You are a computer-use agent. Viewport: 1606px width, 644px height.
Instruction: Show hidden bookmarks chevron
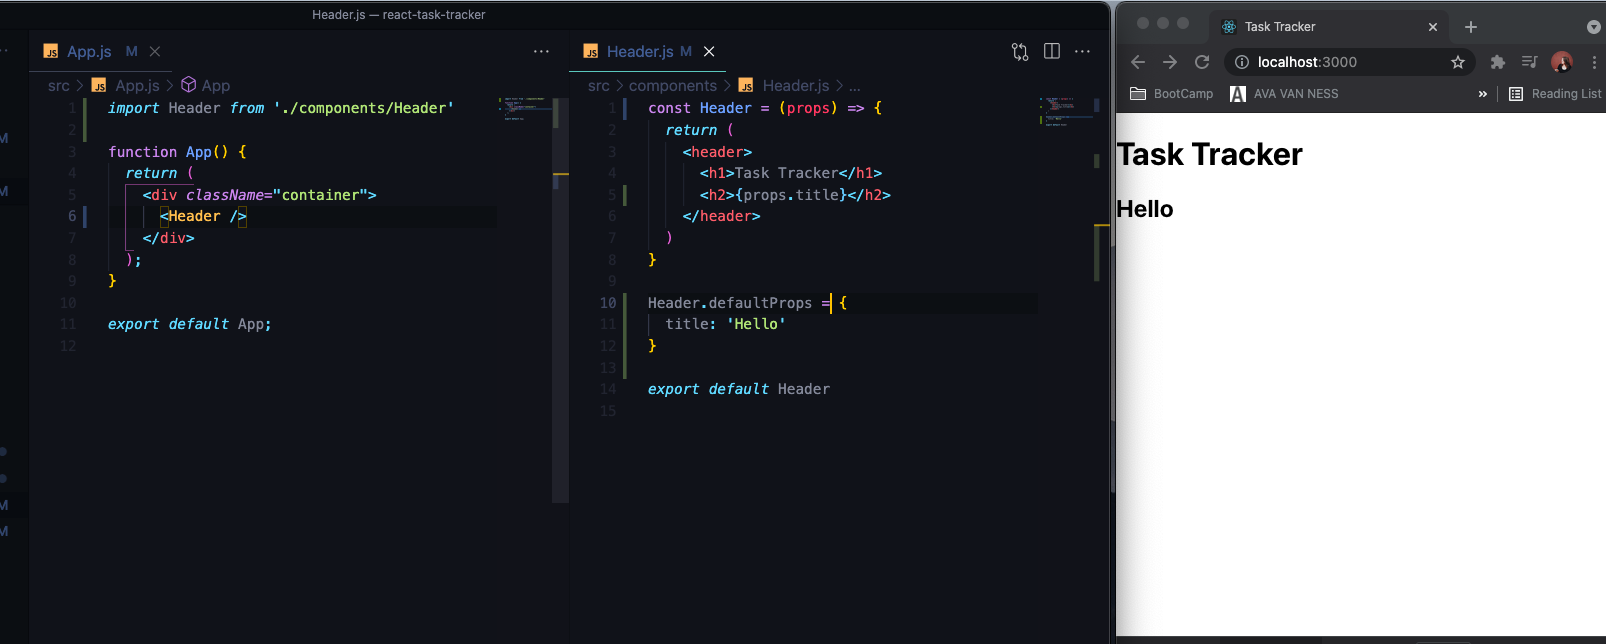pyautogui.click(x=1483, y=94)
